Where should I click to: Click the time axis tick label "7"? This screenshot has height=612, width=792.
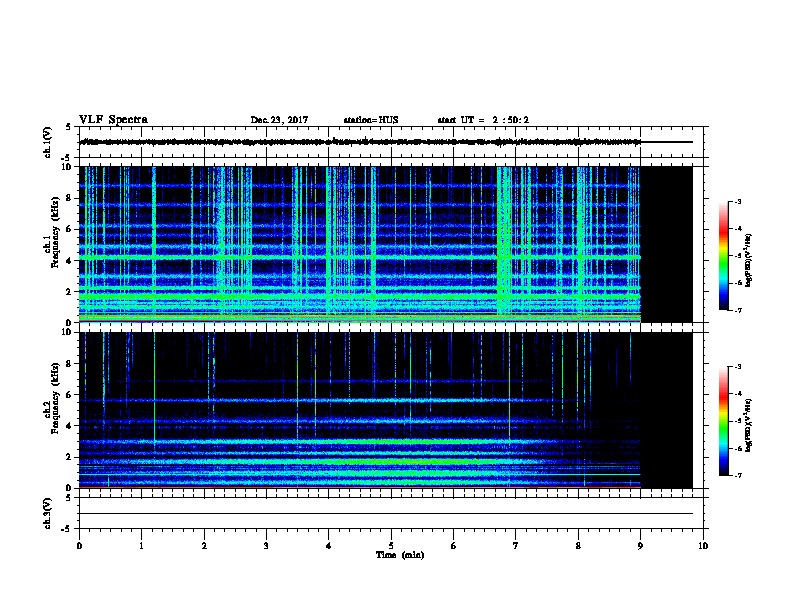click(x=516, y=546)
